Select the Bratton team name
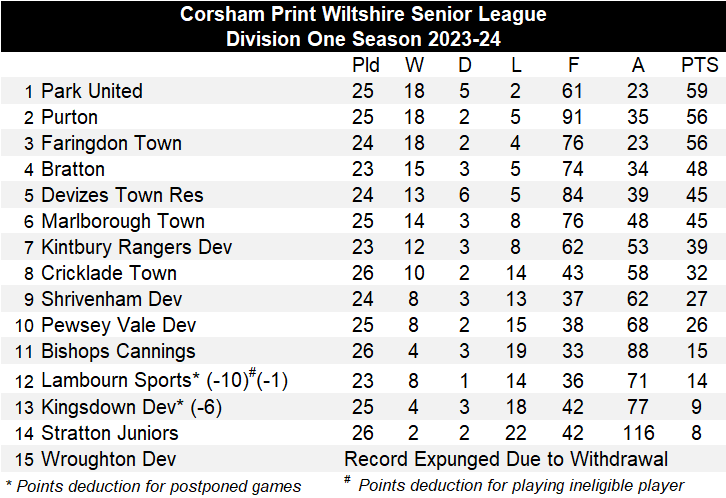Screen dimensions: 726x498 pyautogui.click(x=73, y=169)
